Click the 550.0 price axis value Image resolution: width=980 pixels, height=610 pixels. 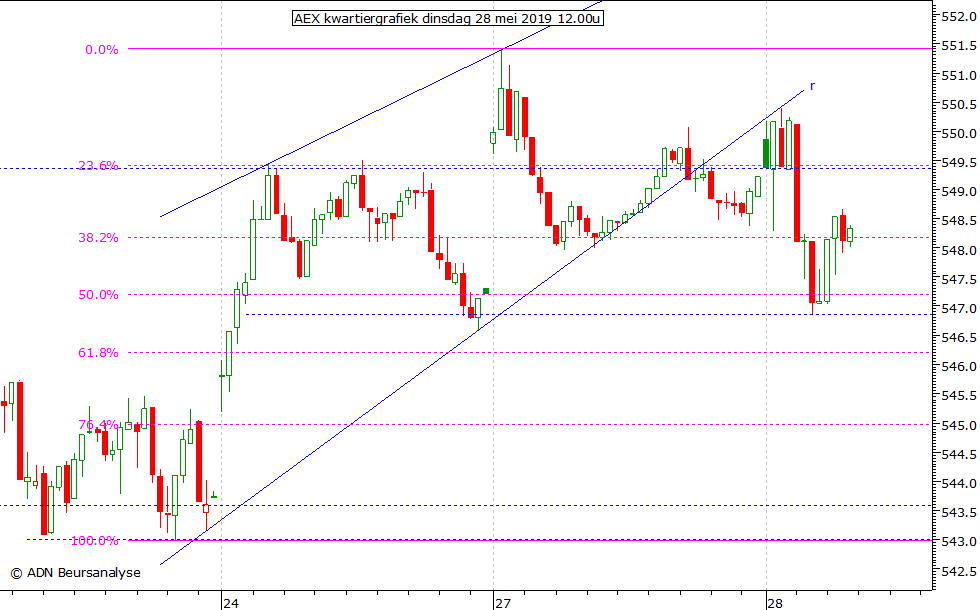958,133
